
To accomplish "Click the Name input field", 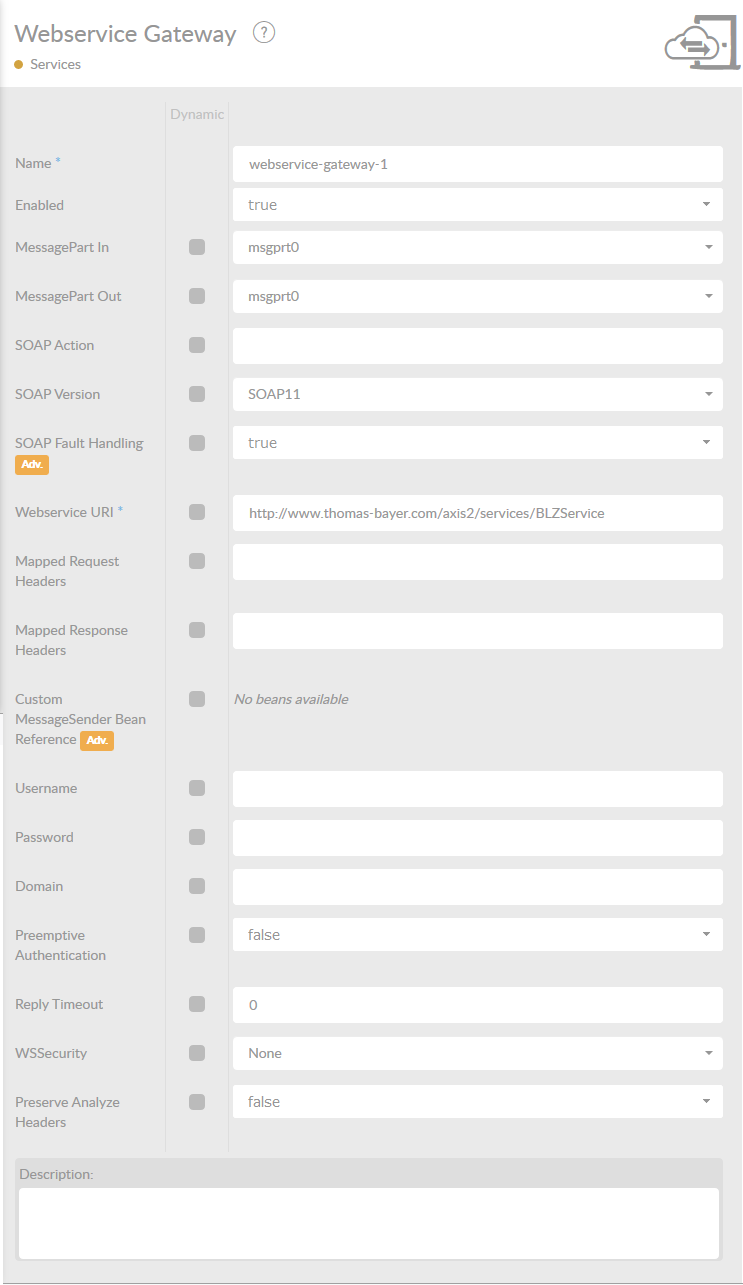I will (477, 164).
